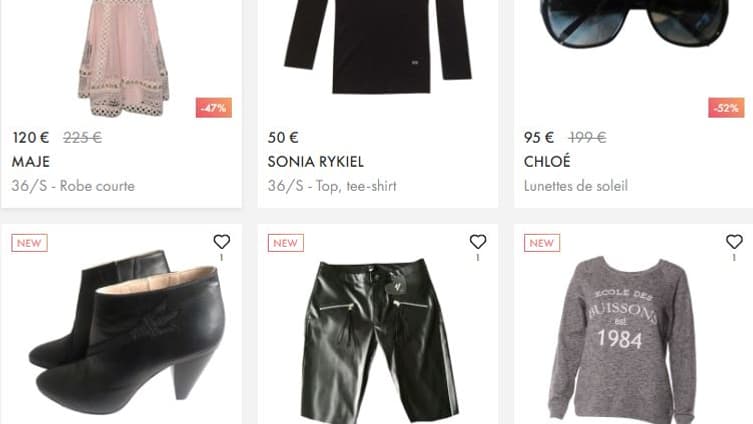The image size is (753, 424).
Task: View the black leather shorts photo
Action: pyautogui.click(x=378, y=340)
